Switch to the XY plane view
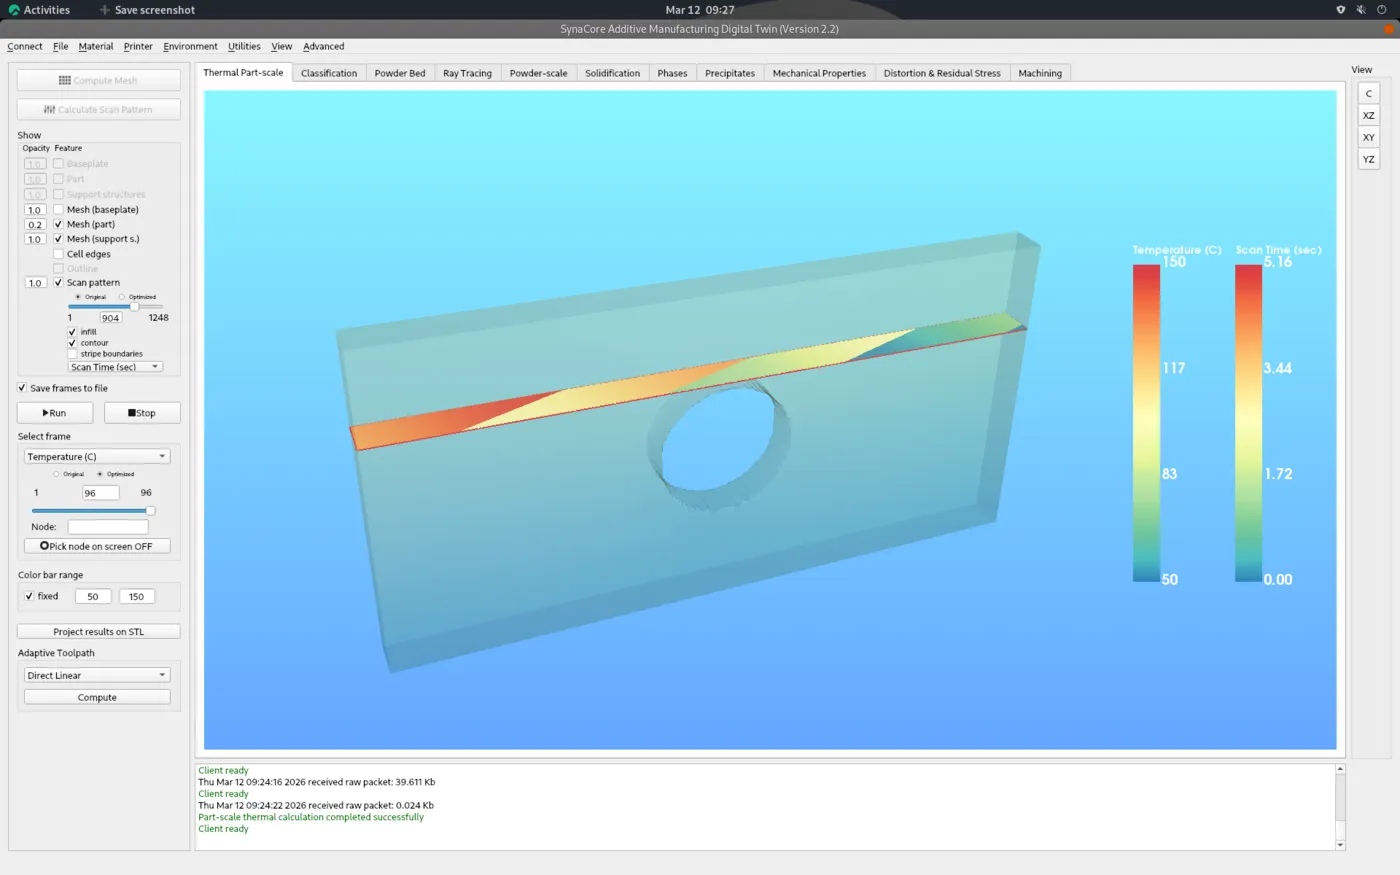This screenshot has height=875, width=1400. pyautogui.click(x=1368, y=137)
